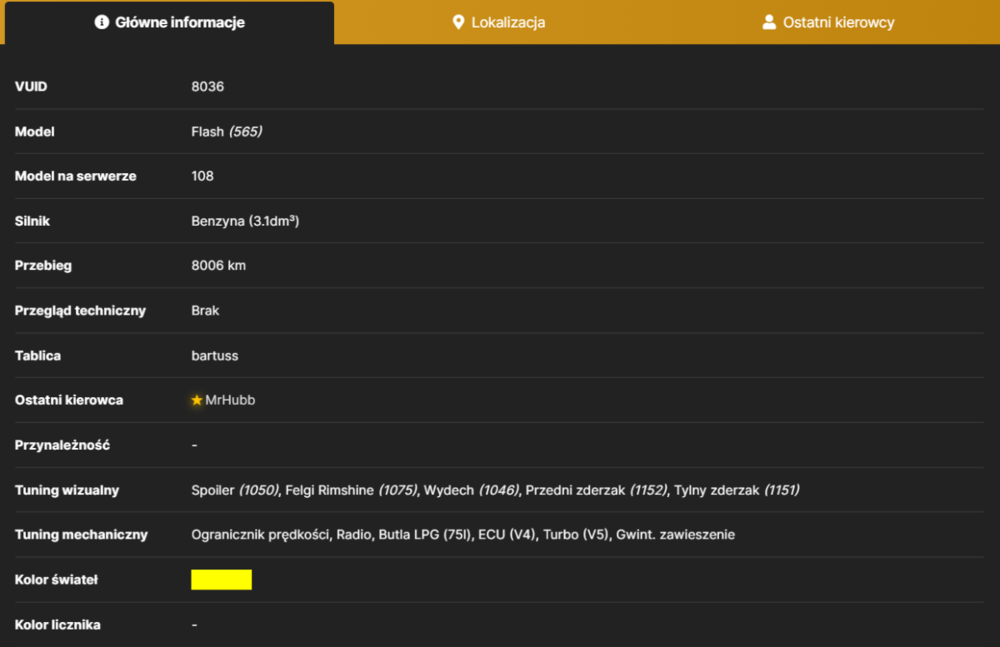This screenshot has width=1000, height=647.
Task: Click the VUID row label
Action: click(x=31, y=87)
